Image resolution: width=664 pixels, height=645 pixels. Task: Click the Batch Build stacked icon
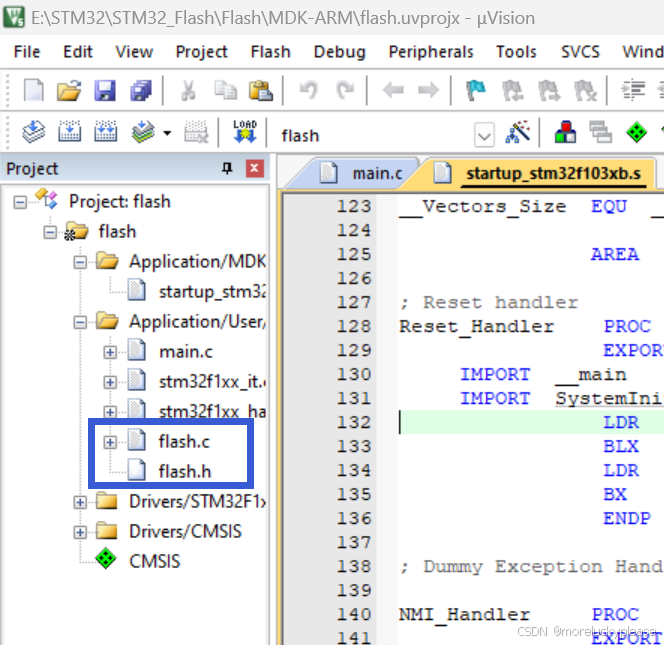[x=143, y=132]
